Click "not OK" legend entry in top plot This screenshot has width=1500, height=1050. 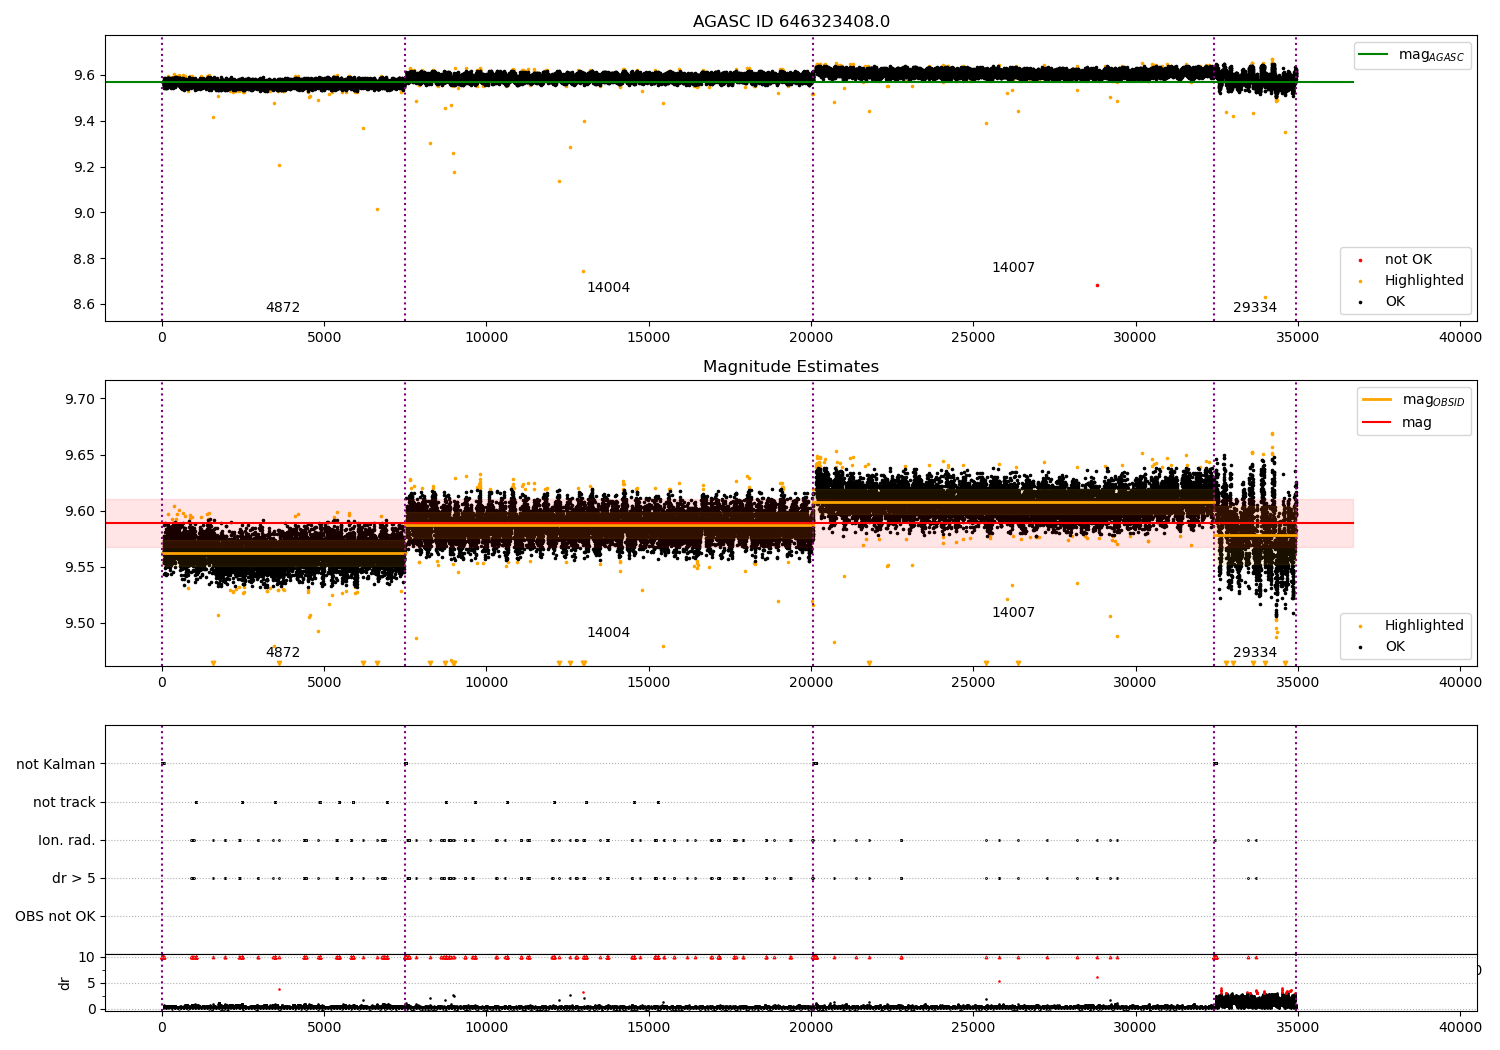point(1406,260)
